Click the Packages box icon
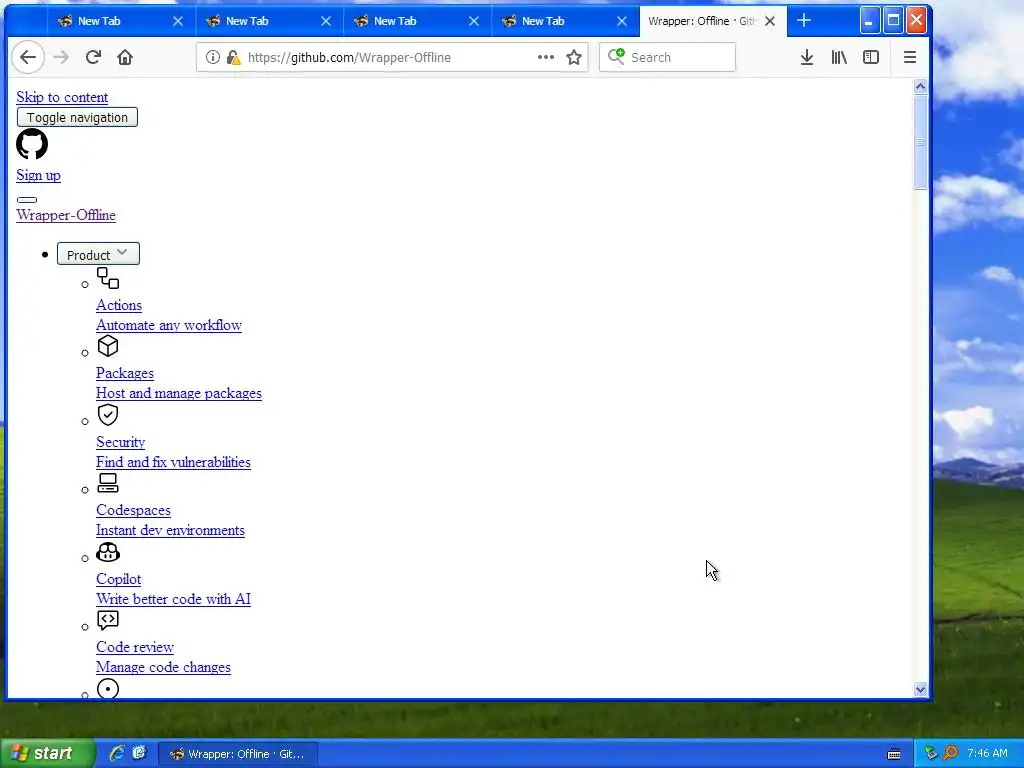The height and width of the screenshot is (768, 1024). coord(108,346)
